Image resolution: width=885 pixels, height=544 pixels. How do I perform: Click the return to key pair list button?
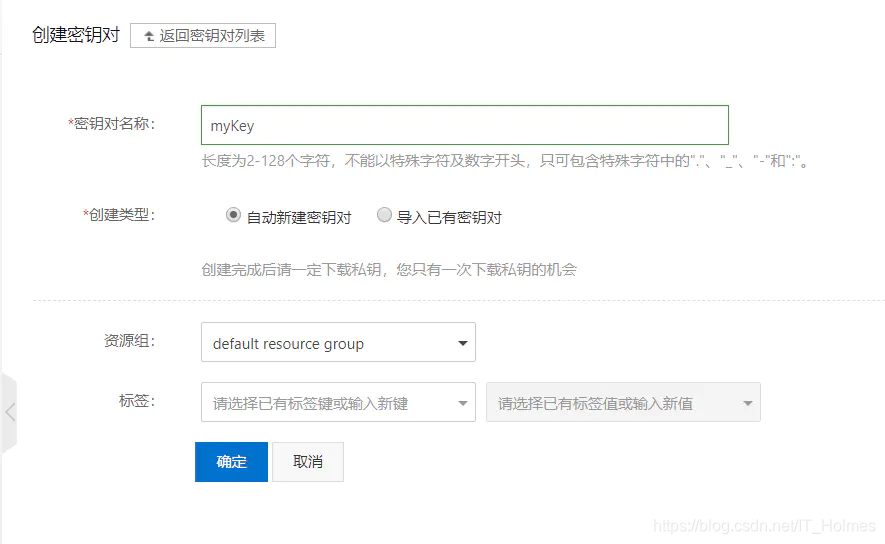click(x=203, y=36)
